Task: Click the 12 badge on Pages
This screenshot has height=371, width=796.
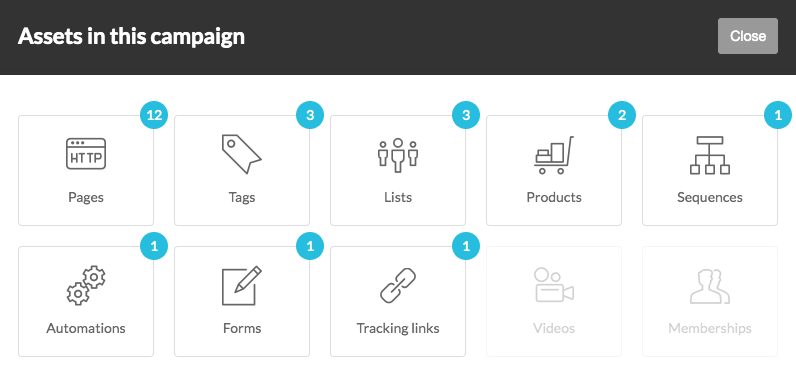Action: tap(154, 115)
